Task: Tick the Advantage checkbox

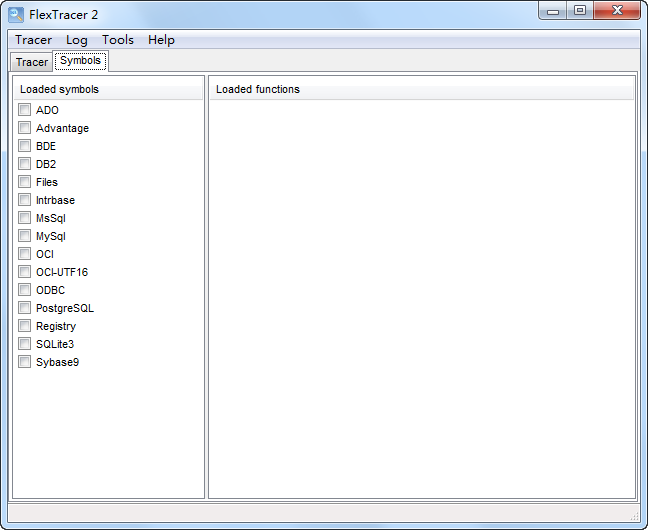Action: pos(24,128)
